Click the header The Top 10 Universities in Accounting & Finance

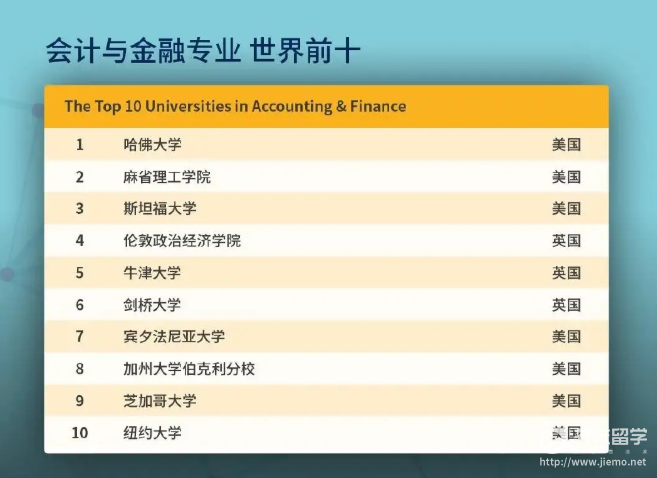click(235, 106)
